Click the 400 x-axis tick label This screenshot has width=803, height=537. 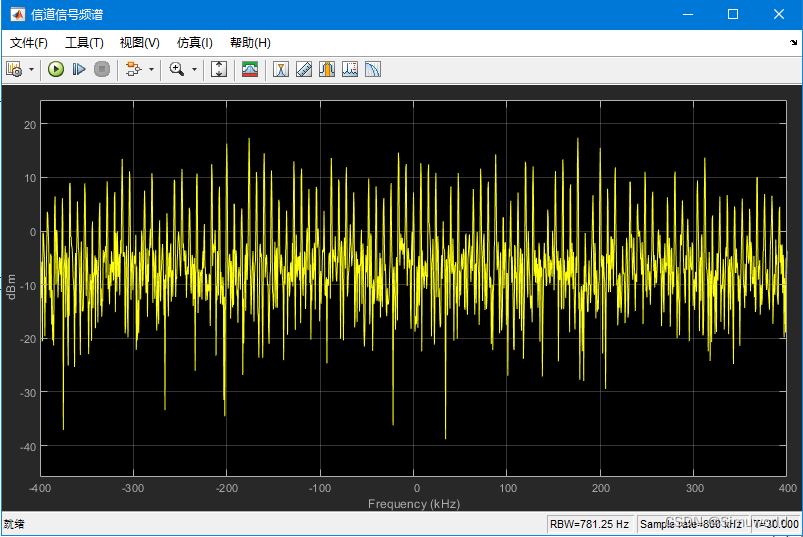788,488
